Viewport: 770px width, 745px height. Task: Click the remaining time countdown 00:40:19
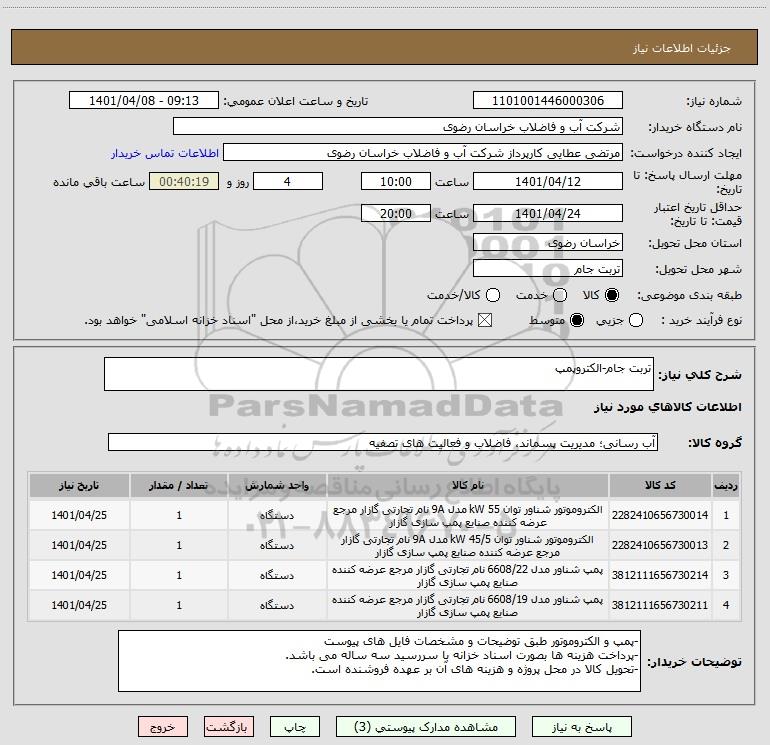[184, 181]
